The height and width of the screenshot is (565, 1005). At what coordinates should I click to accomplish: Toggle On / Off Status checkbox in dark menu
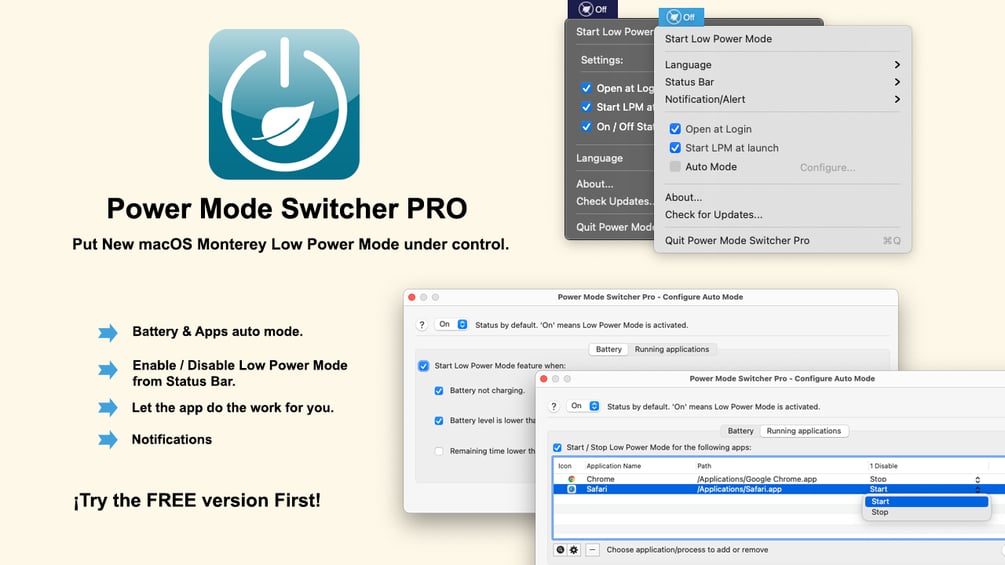(x=586, y=126)
